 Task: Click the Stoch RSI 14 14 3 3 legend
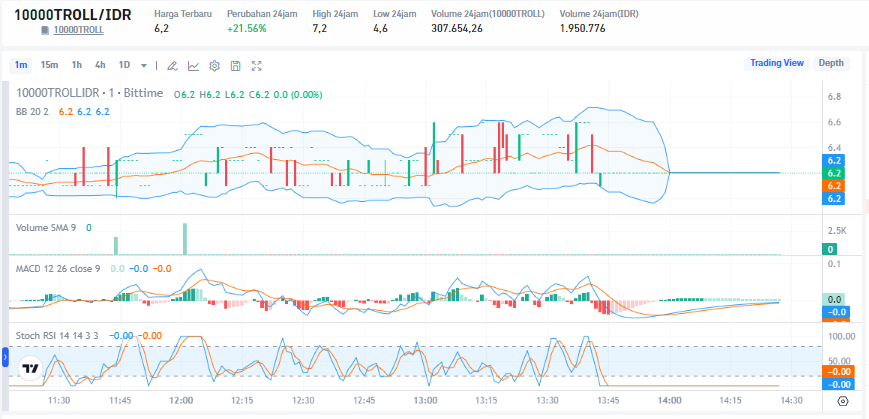(57, 335)
